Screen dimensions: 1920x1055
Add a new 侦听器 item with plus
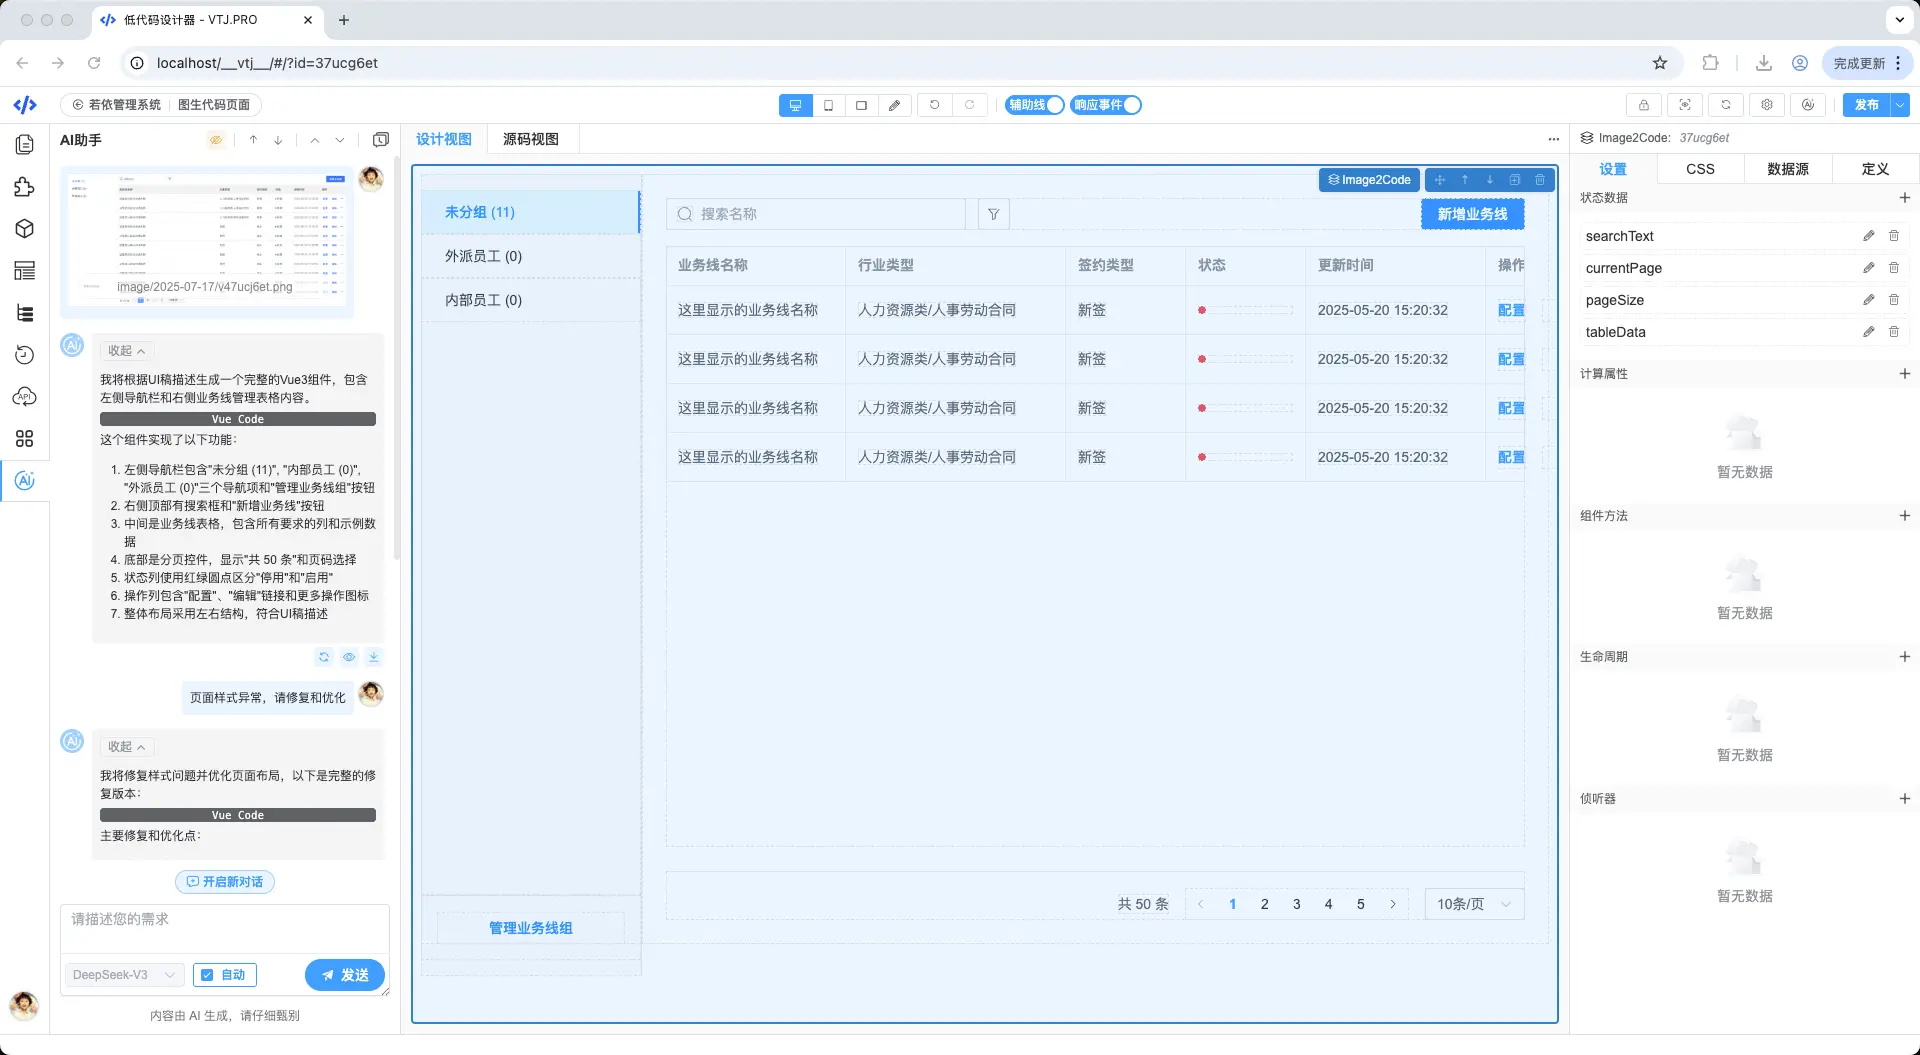click(x=1904, y=799)
